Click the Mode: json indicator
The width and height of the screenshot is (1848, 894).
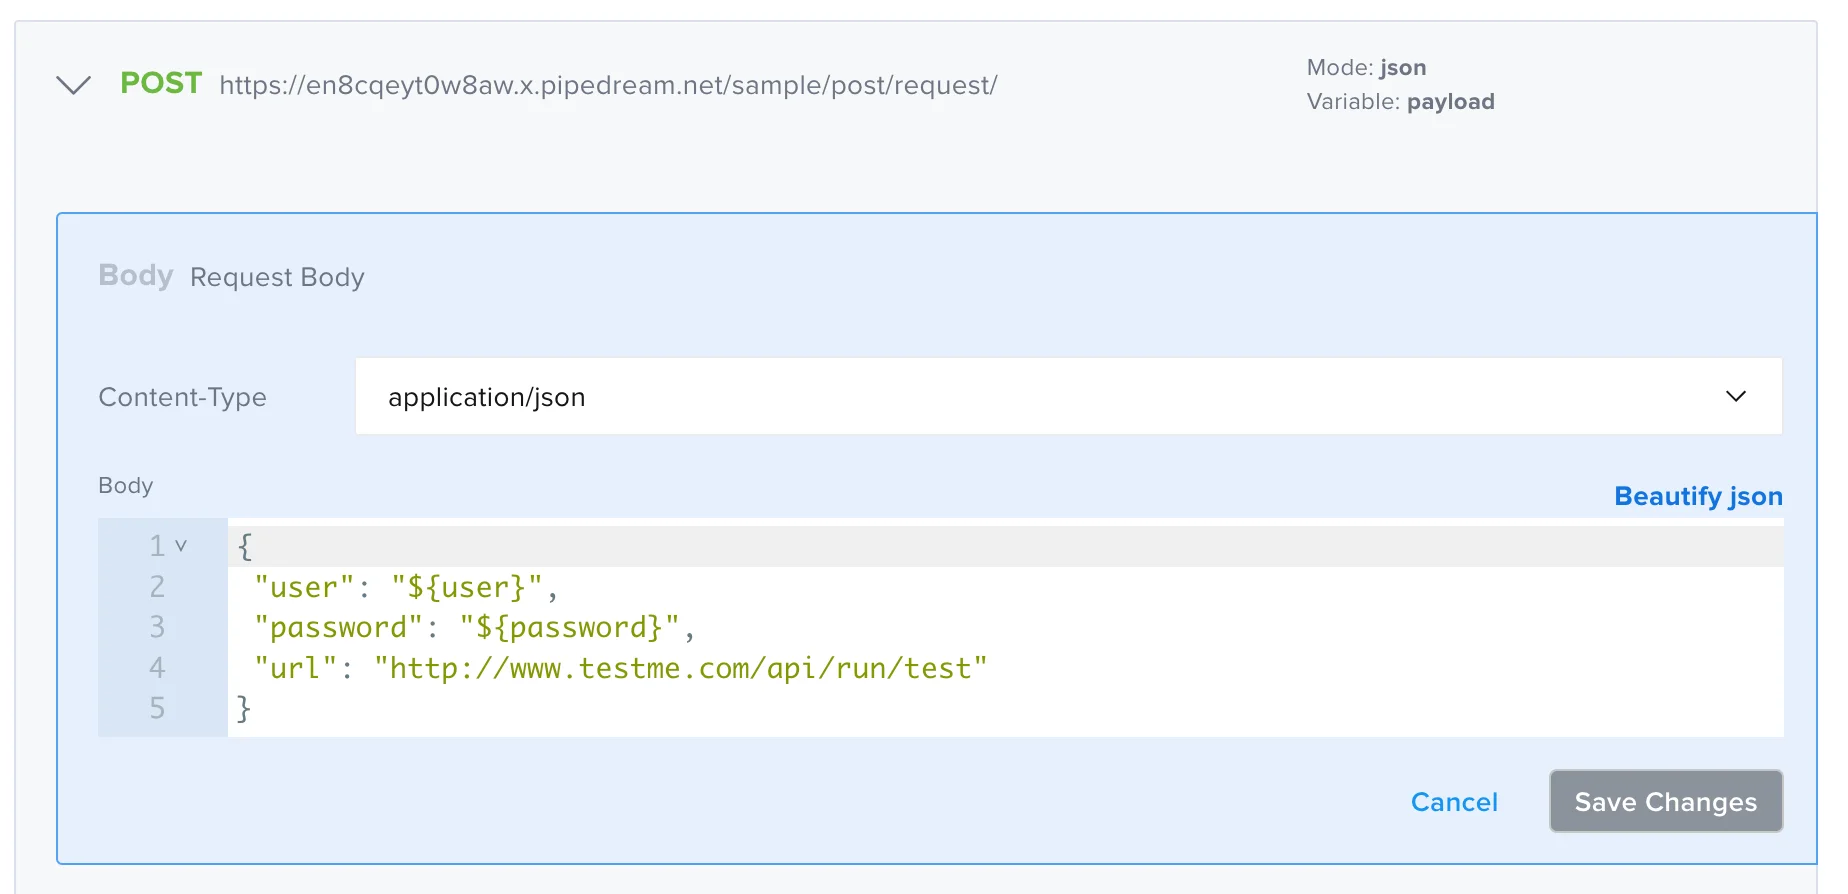pos(1365,68)
